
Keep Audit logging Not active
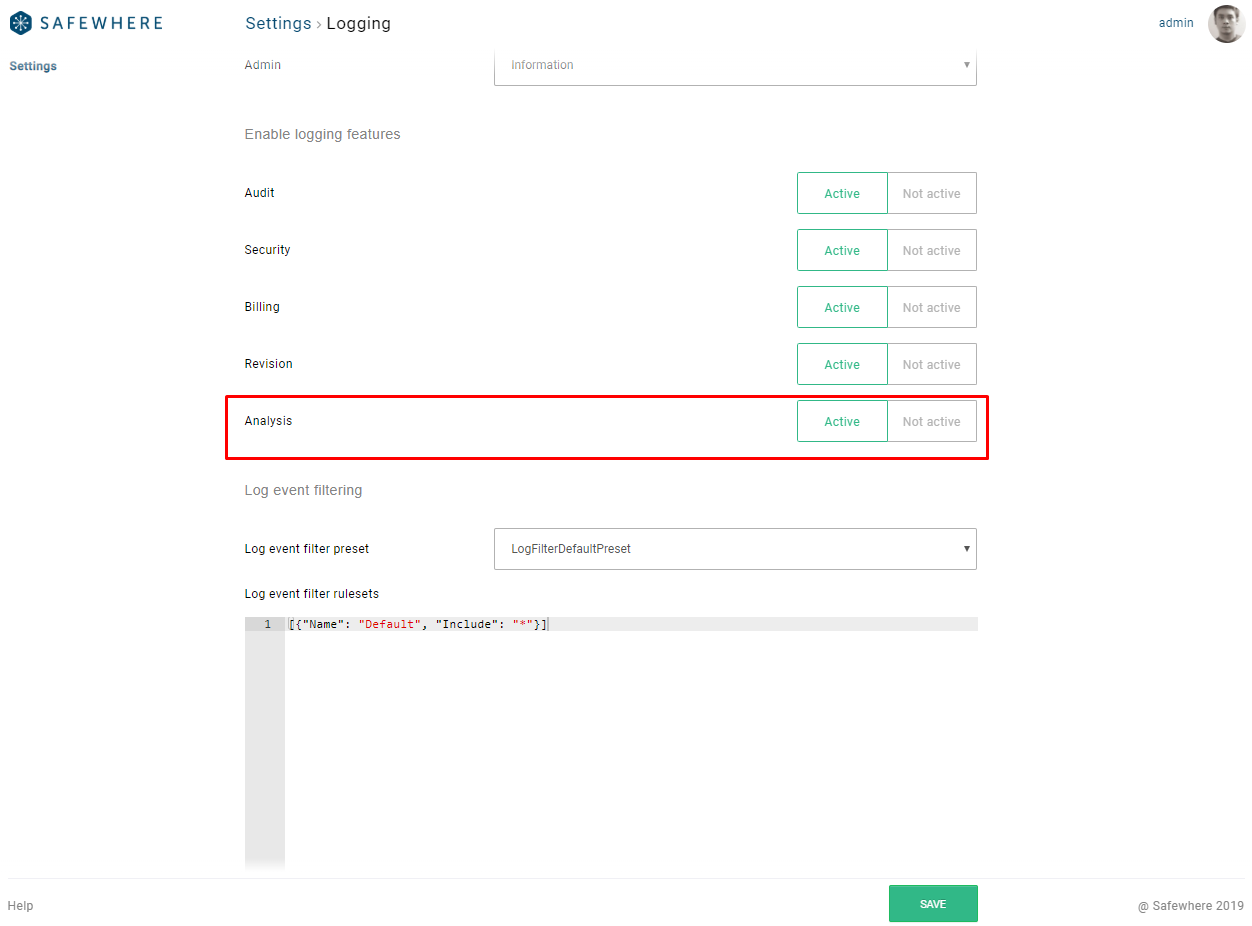[931, 192]
